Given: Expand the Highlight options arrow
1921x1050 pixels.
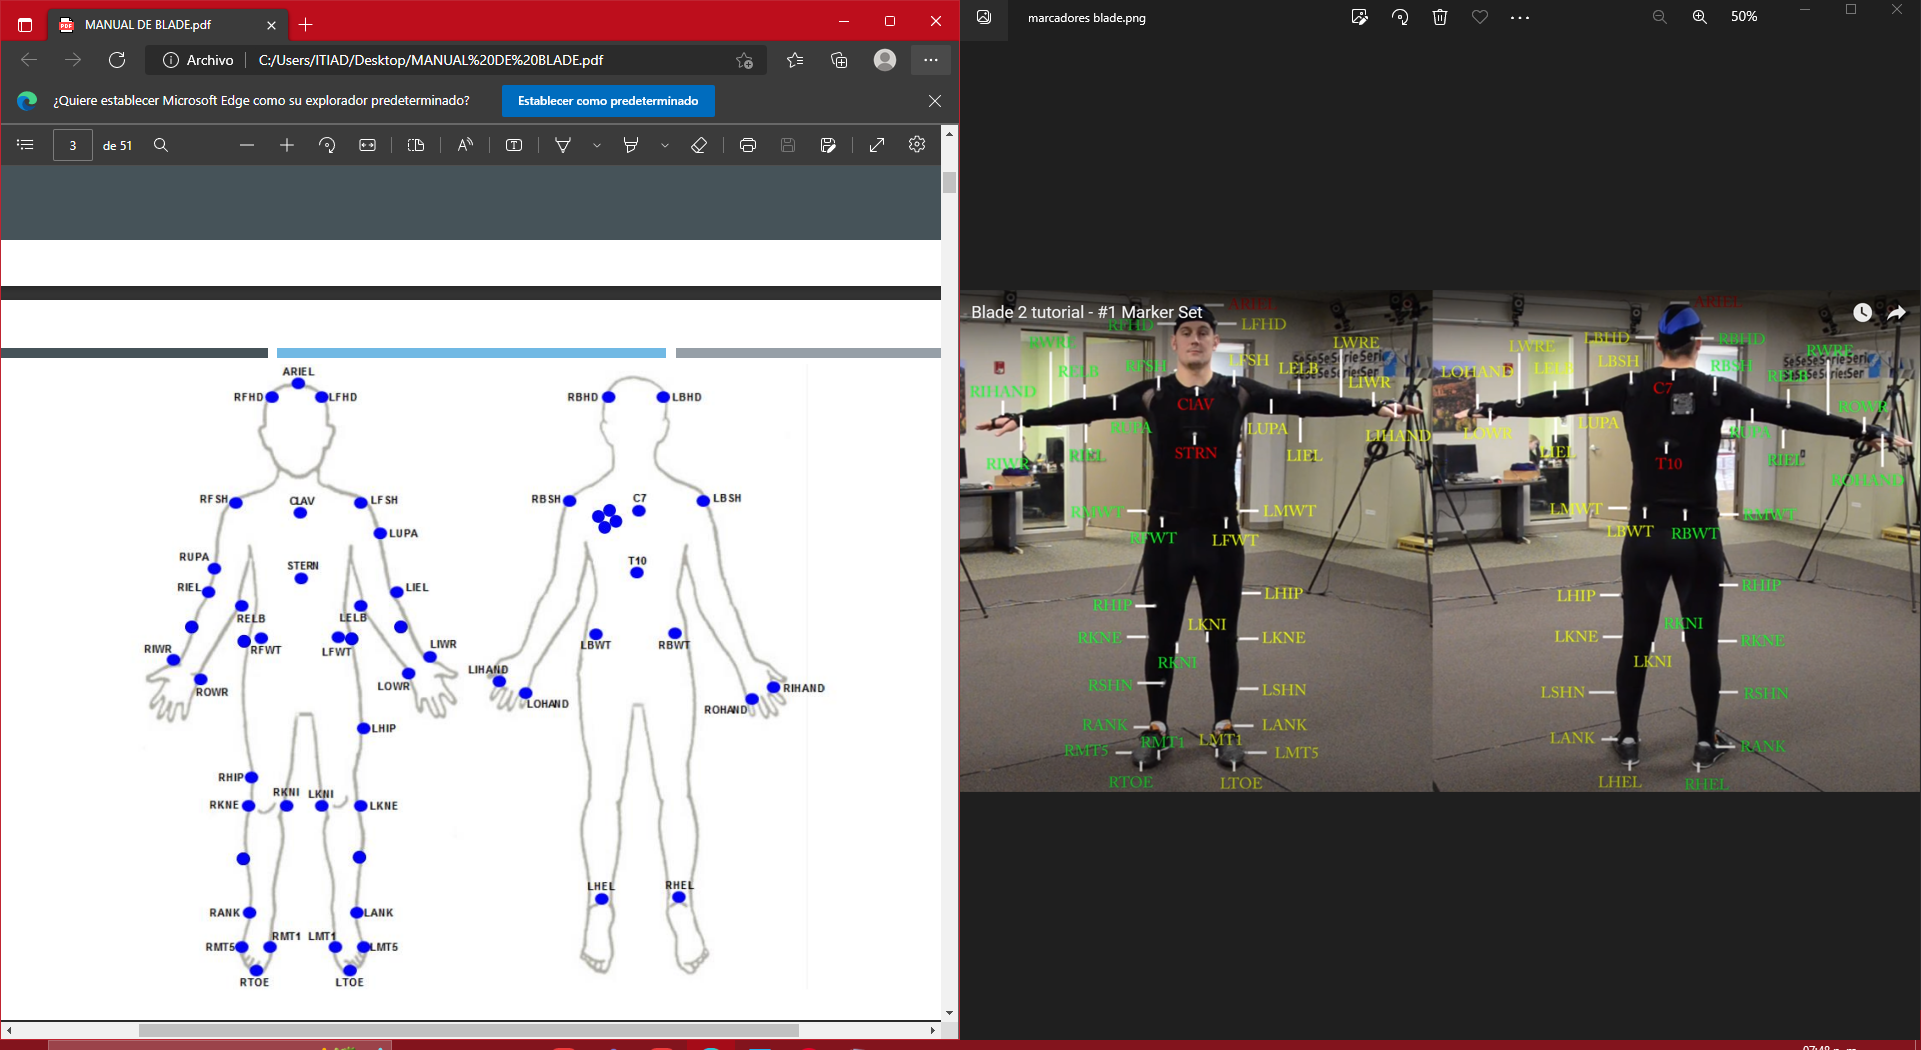Looking at the screenshot, I should point(665,145).
